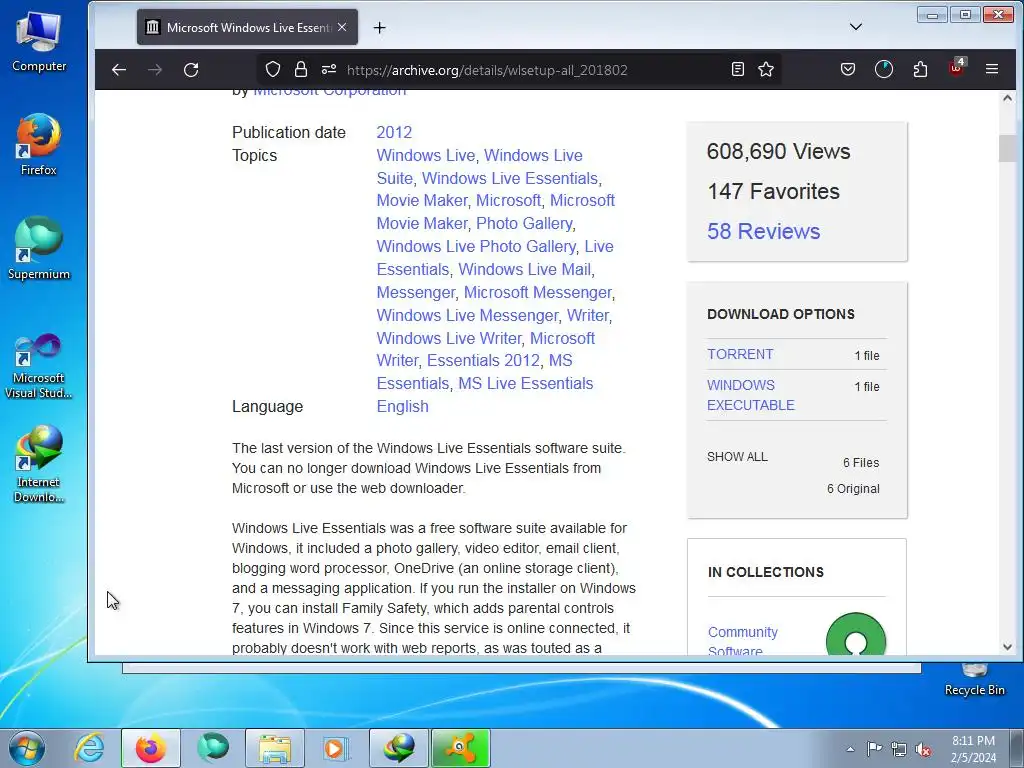Open the Windows Live Essentials topic link
This screenshot has height=768, width=1024.
(510, 178)
